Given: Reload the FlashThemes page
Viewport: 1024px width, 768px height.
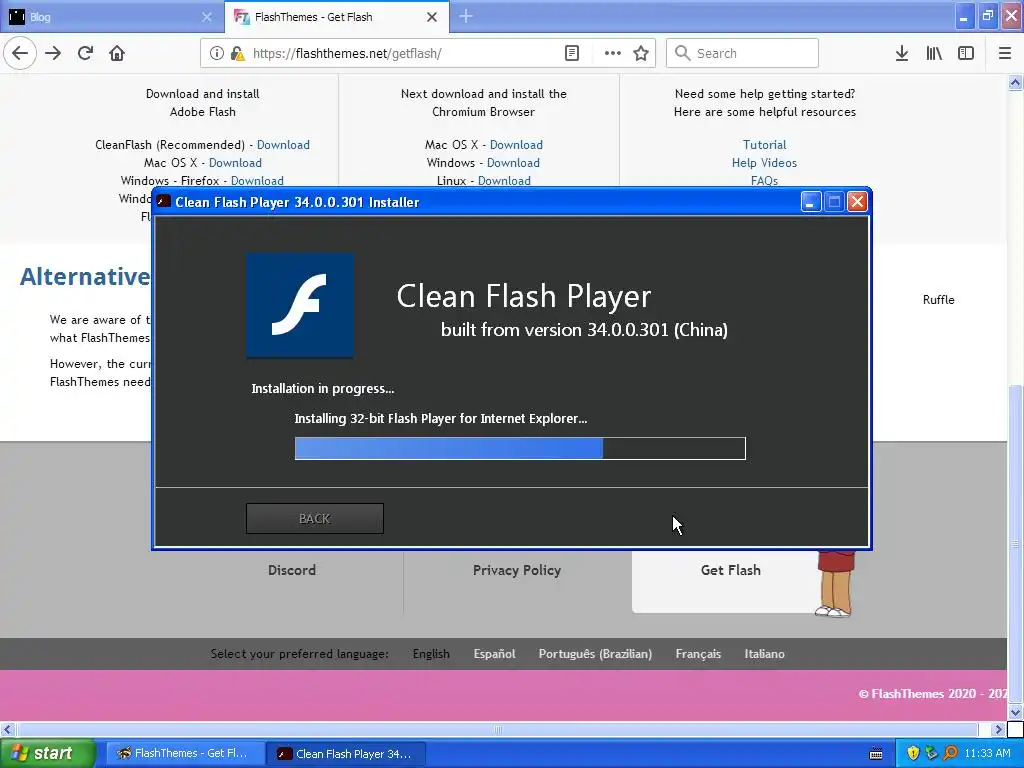Looking at the screenshot, I should (x=85, y=54).
